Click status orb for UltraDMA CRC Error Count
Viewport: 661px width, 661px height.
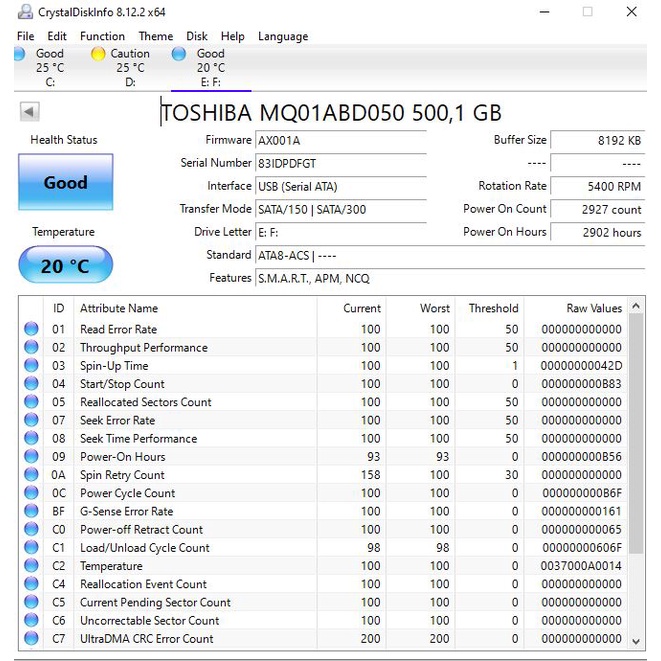(x=31, y=639)
